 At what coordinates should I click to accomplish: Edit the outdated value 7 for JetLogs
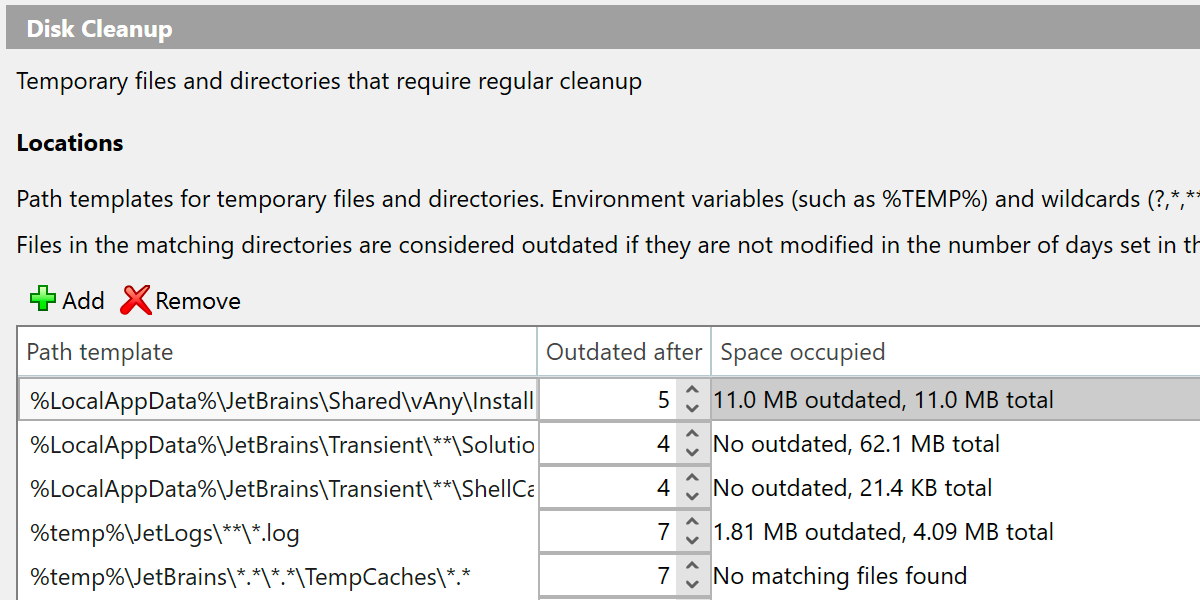608,532
